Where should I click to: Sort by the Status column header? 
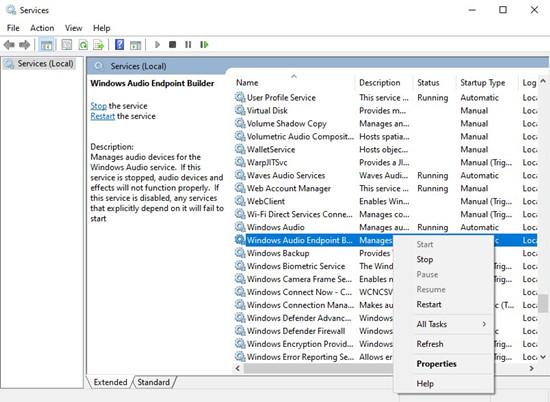(x=434, y=82)
